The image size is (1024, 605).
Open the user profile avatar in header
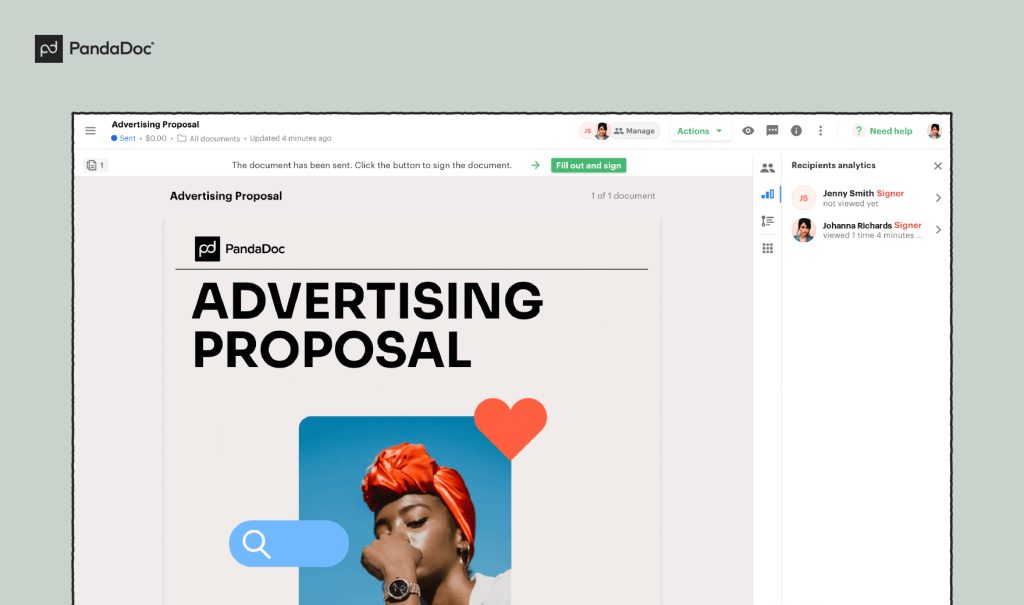[x=935, y=131]
